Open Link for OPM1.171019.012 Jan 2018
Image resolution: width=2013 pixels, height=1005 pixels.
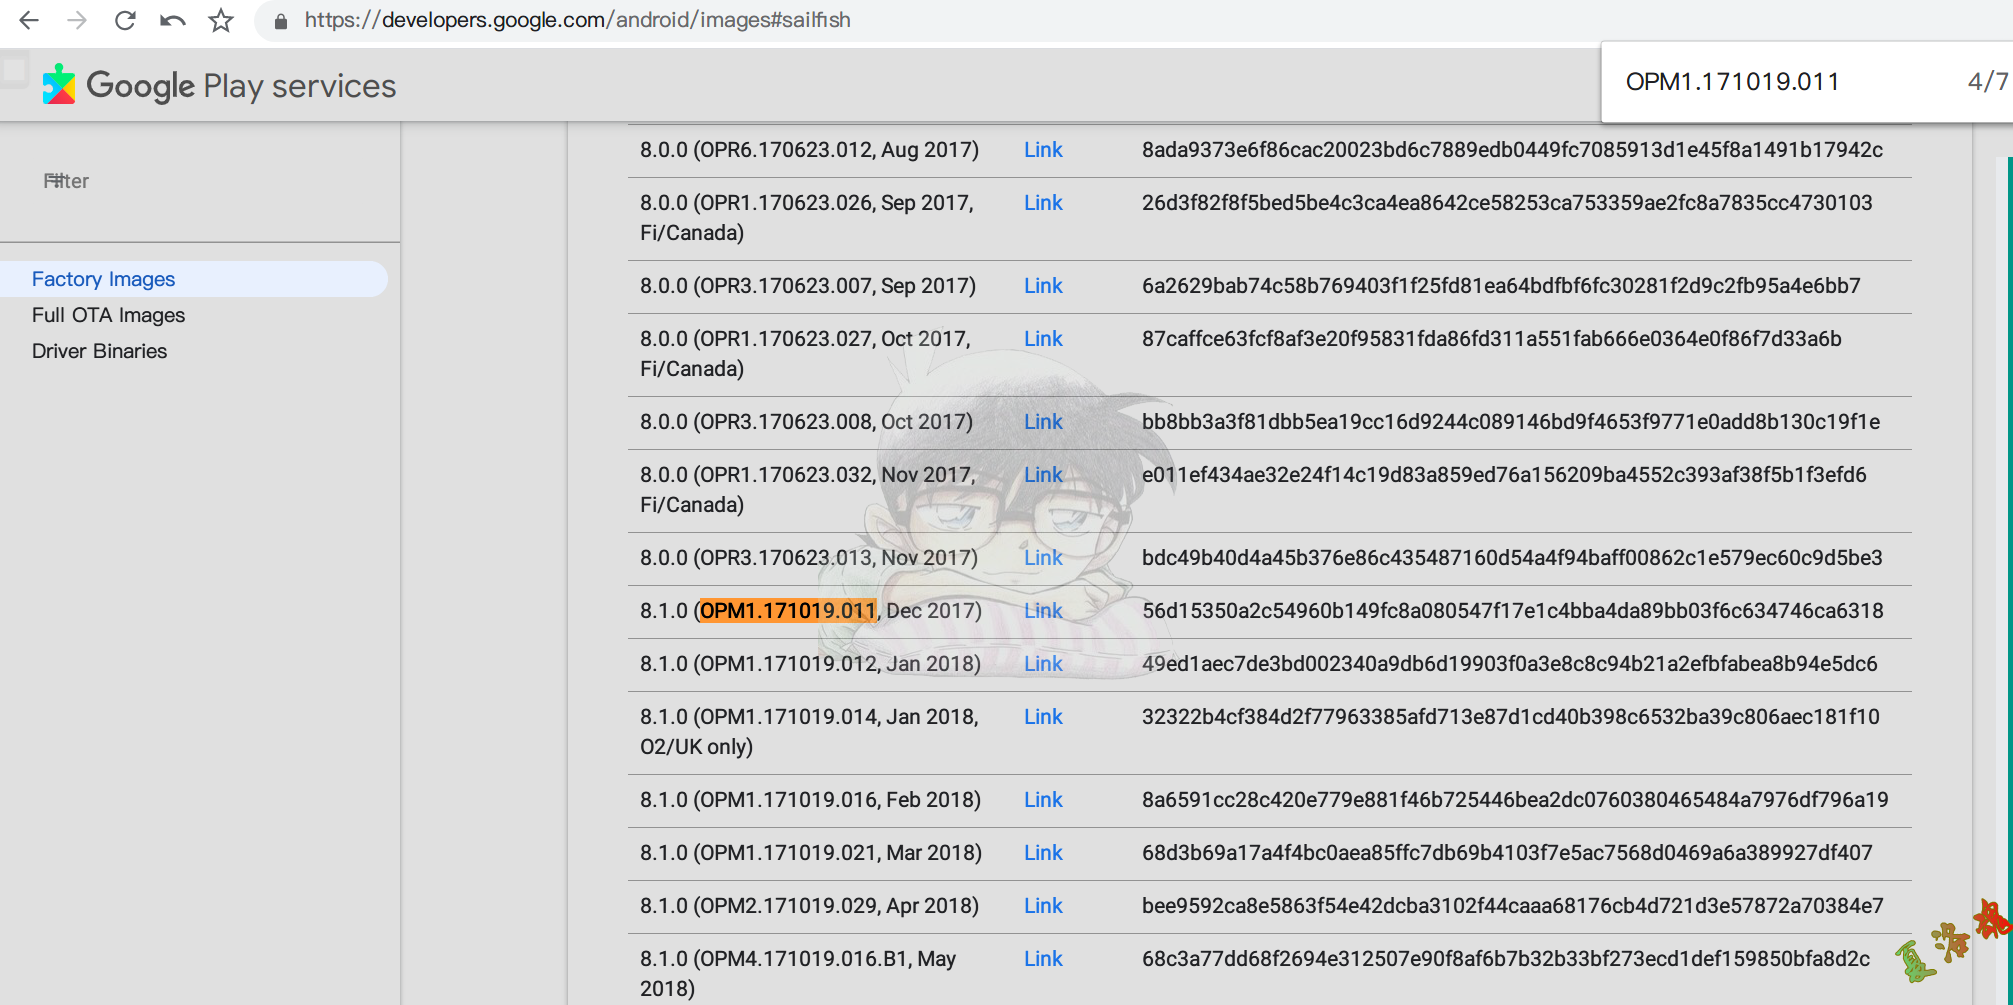point(1042,664)
